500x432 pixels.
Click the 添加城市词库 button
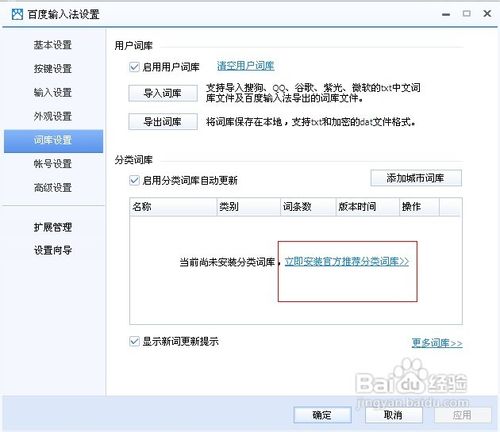[416, 178]
